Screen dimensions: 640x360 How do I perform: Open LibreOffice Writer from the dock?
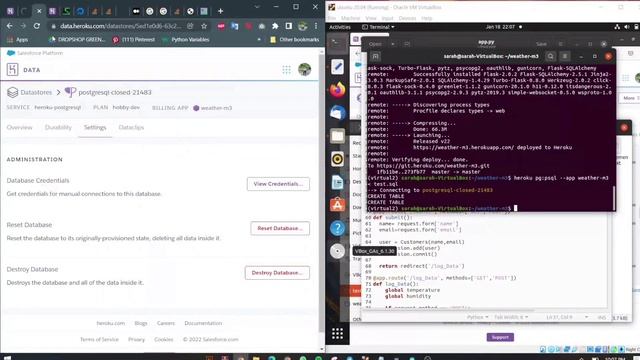click(338, 182)
